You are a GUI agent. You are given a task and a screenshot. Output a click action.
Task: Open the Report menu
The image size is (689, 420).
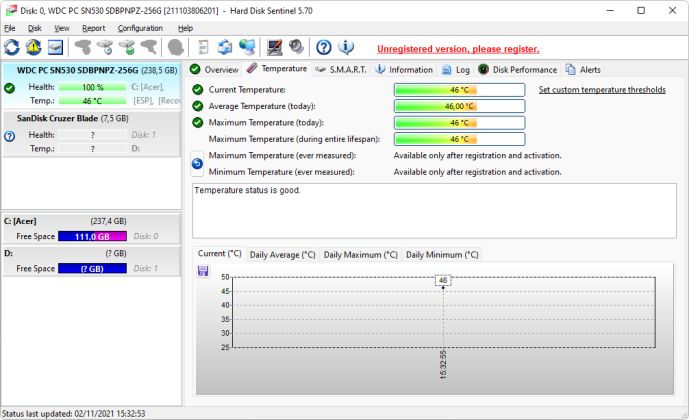(x=94, y=28)
